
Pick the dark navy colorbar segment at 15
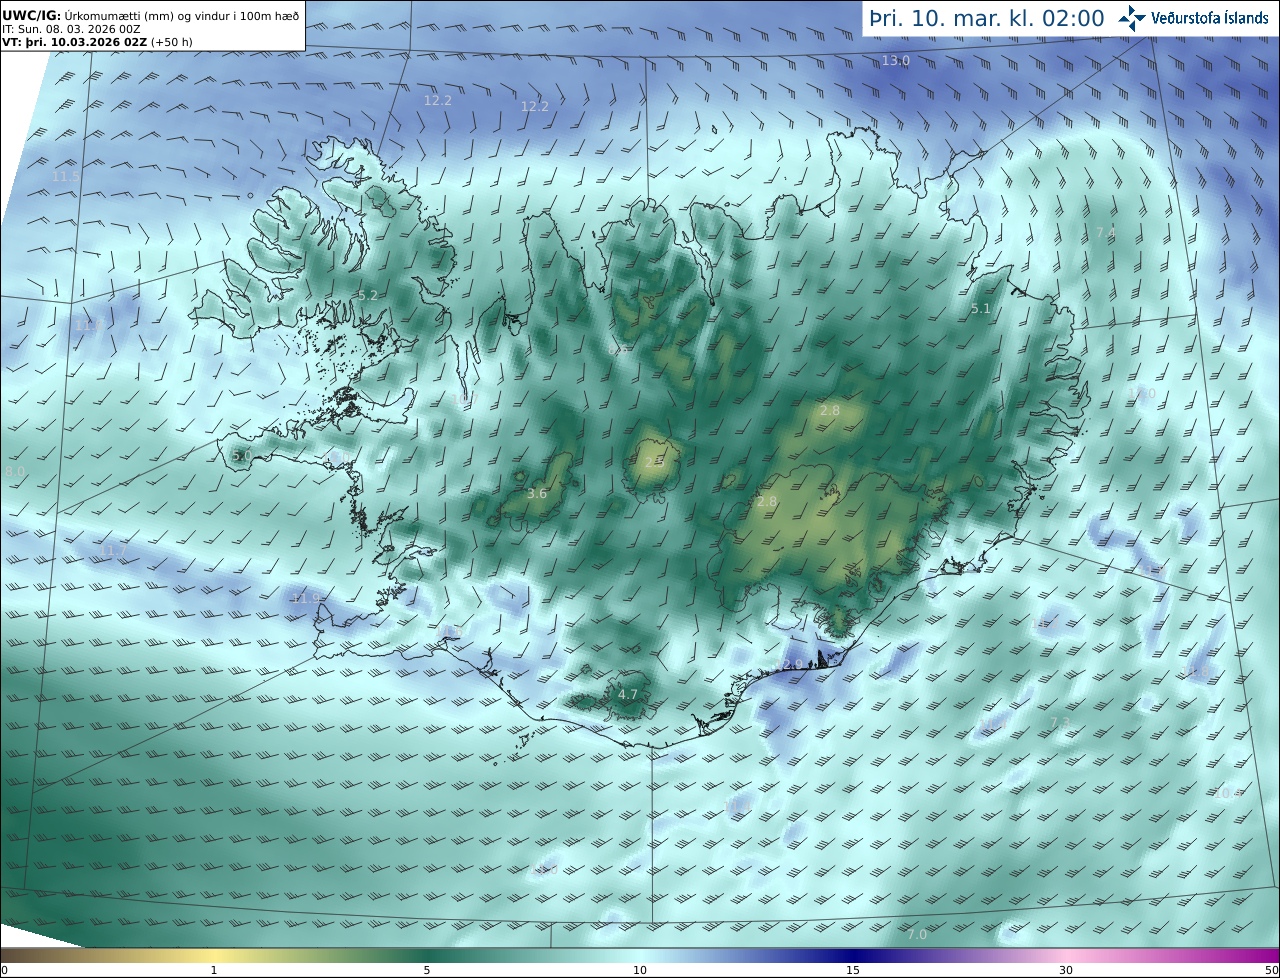point(853,956)
